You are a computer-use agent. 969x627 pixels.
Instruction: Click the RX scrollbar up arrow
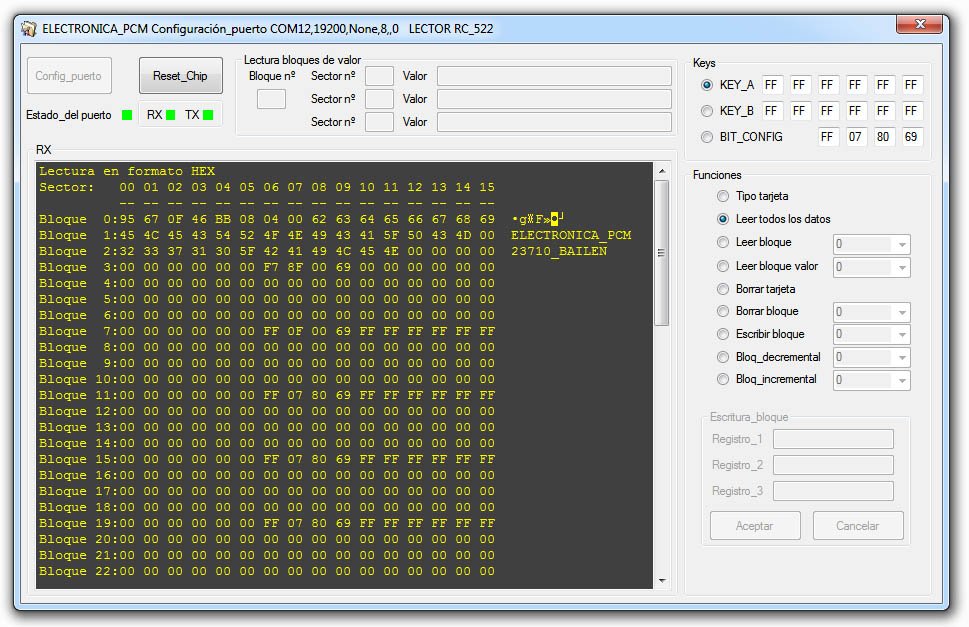tap(662, 172)
